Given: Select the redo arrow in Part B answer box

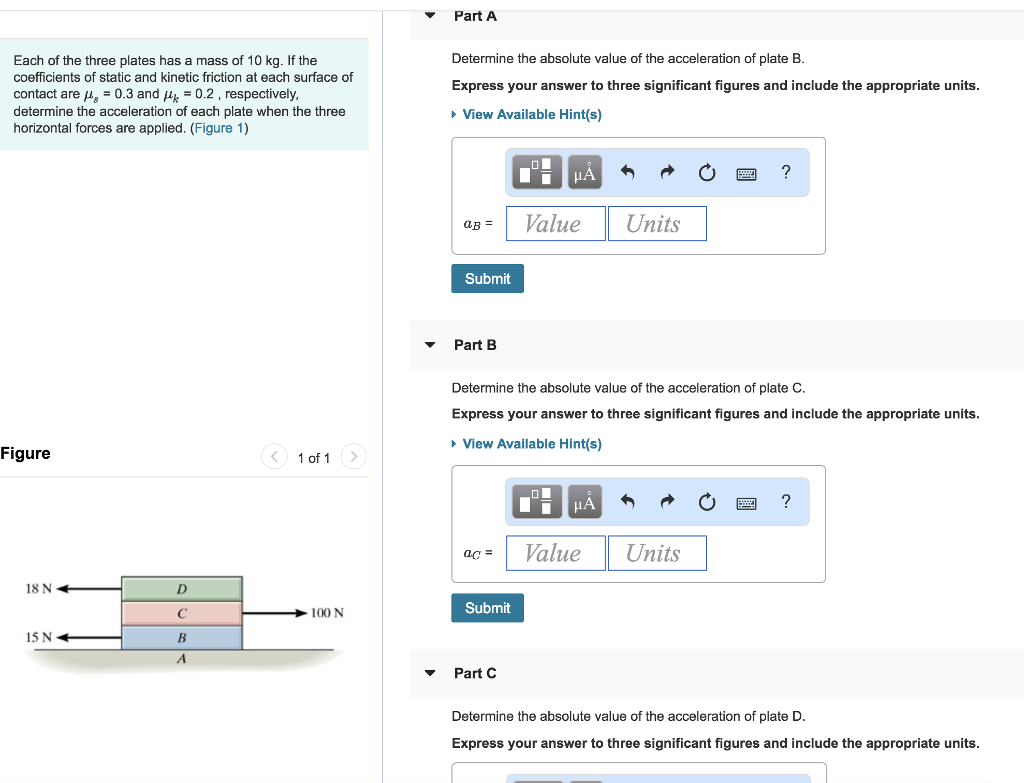Looking at the screenshot, I should pos(667,501).
